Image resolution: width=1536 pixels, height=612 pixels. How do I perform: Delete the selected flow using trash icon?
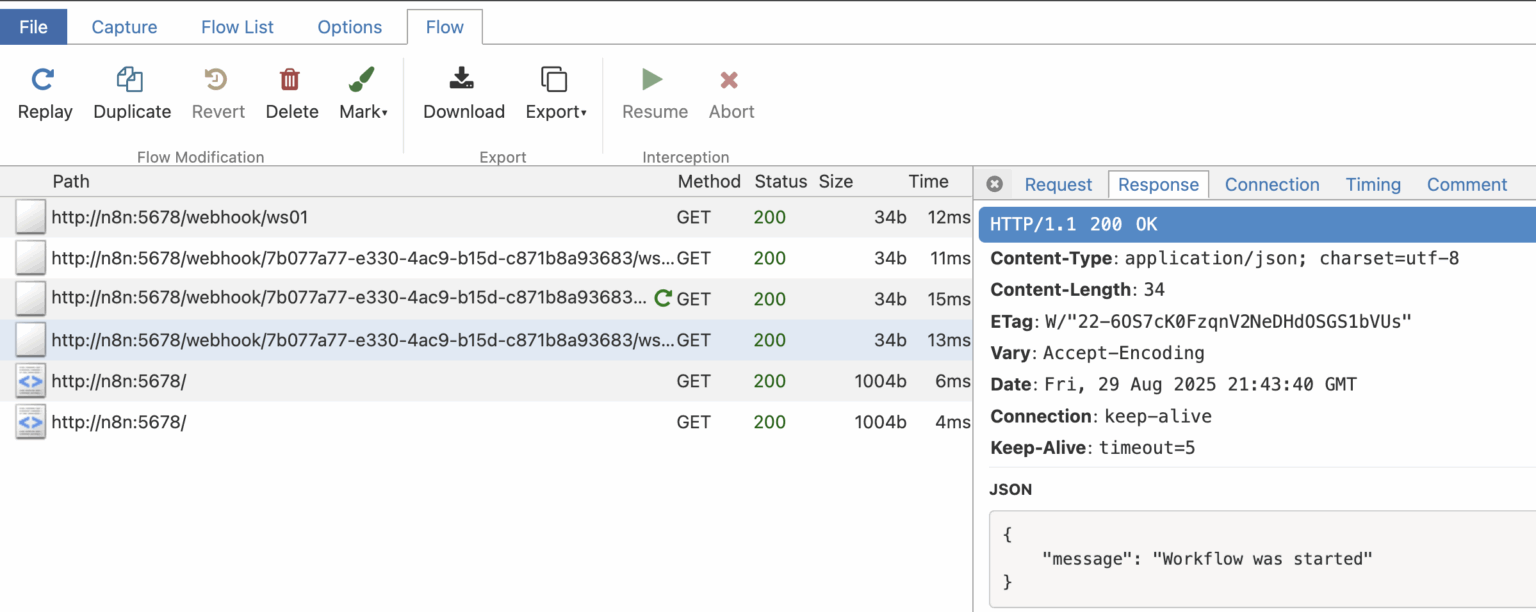[291, 80]
